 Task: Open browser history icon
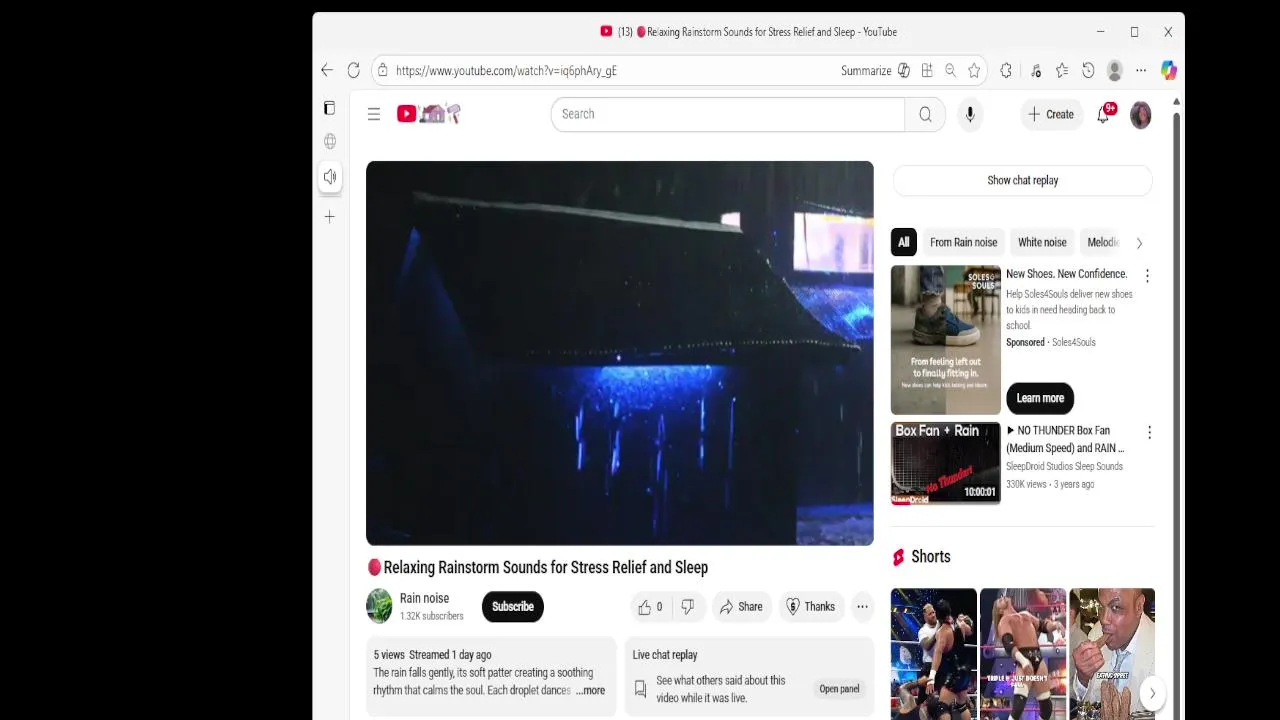click(x=1088, y=70)
